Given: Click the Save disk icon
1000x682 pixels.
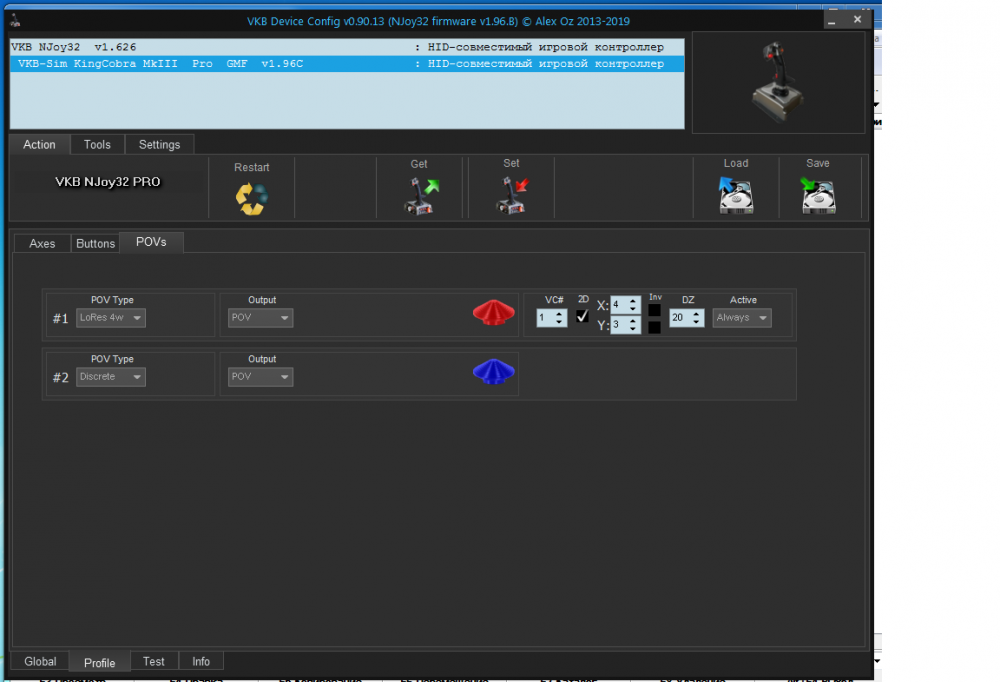Looking at the screenshot, I should point(818,196).
